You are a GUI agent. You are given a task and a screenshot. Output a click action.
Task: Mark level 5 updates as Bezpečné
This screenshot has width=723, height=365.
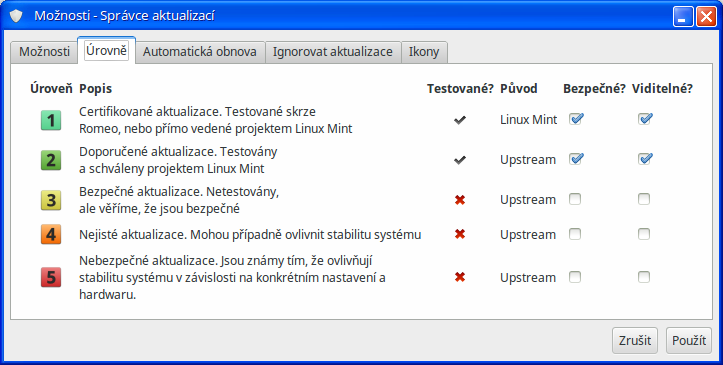pyautogui.click(x=575, y=277)
